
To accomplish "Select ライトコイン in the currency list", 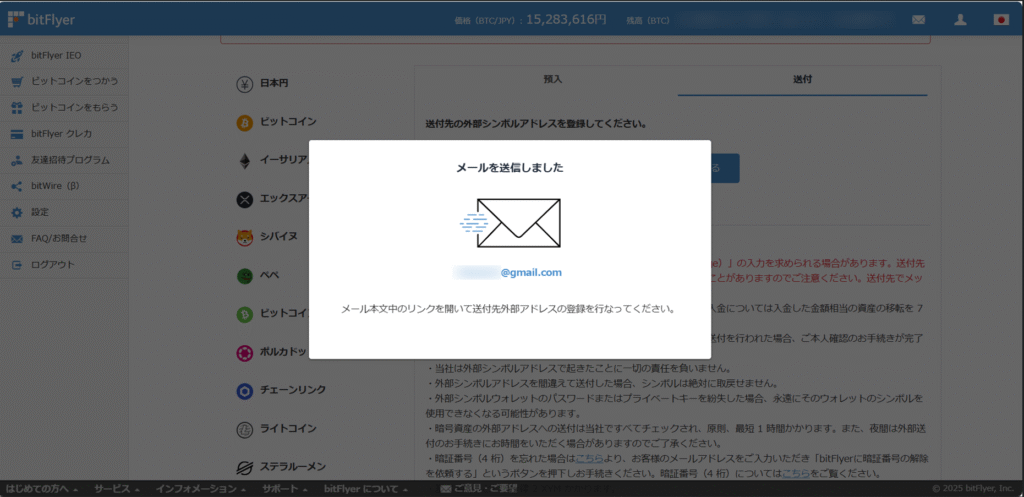I will point(289,428).
